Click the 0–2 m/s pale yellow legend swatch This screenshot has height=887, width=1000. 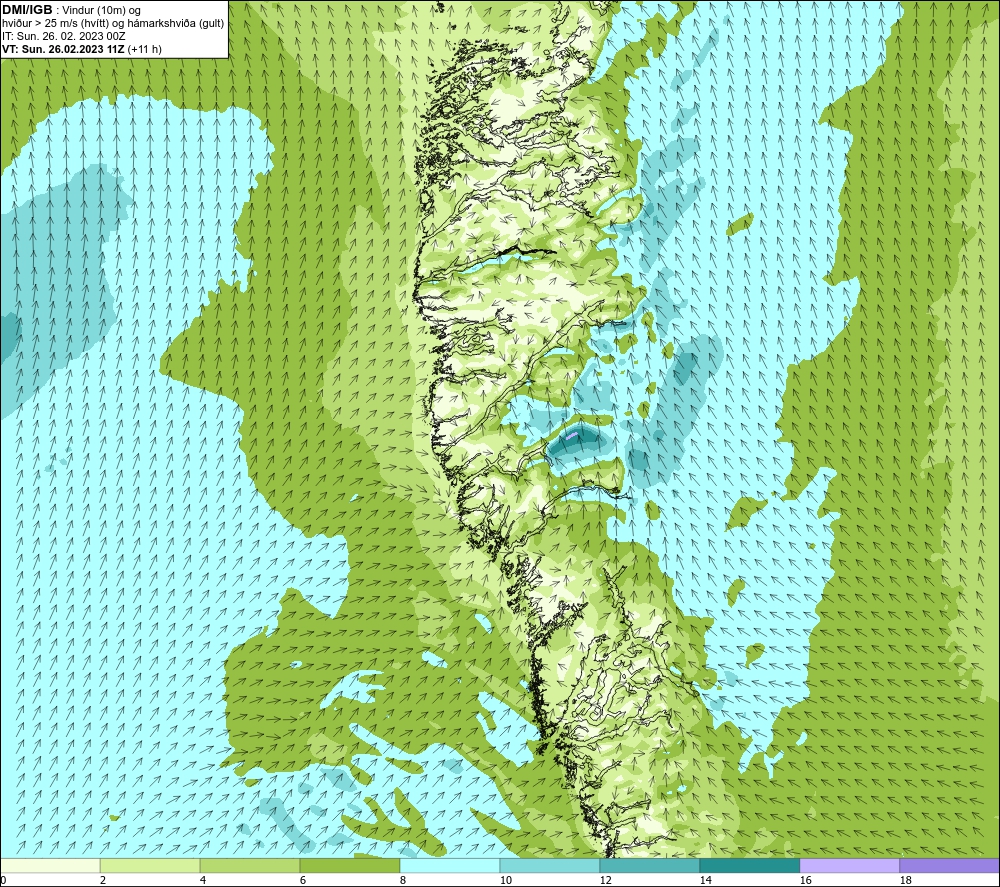point(50,865)
